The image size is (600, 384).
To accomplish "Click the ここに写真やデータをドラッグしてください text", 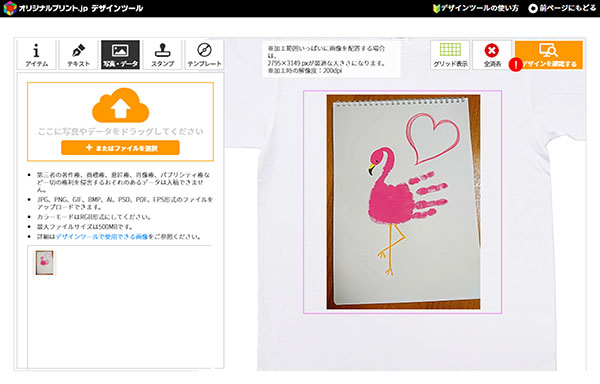I will point(121,132).
